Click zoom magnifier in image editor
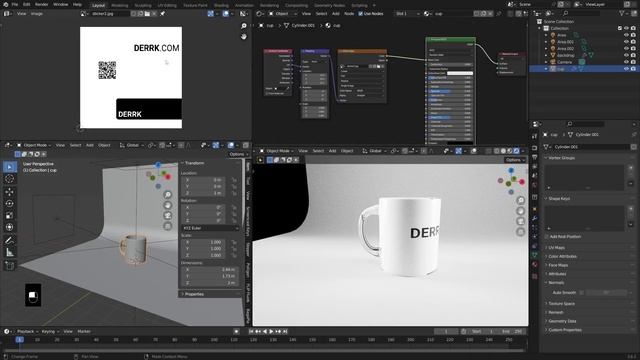Image resolution: width=640 pixels, height=360 pixels. click(x=244, y=26)
